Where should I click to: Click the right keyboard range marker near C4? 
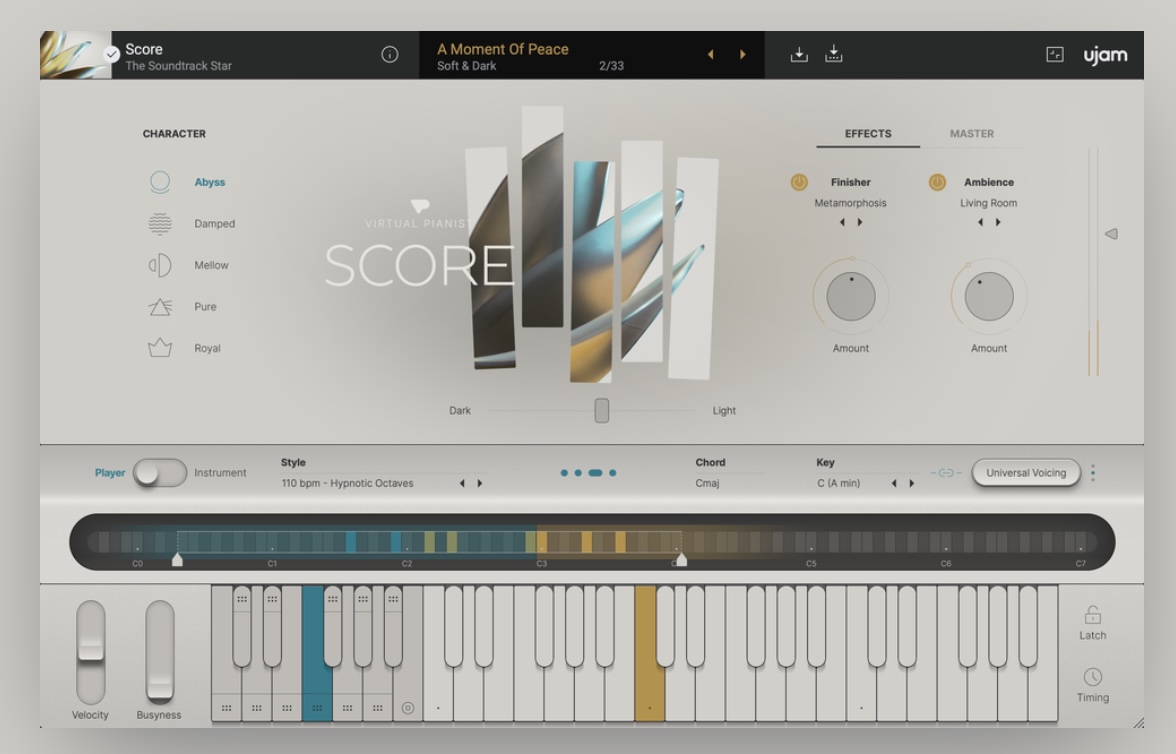click(681, 560)
